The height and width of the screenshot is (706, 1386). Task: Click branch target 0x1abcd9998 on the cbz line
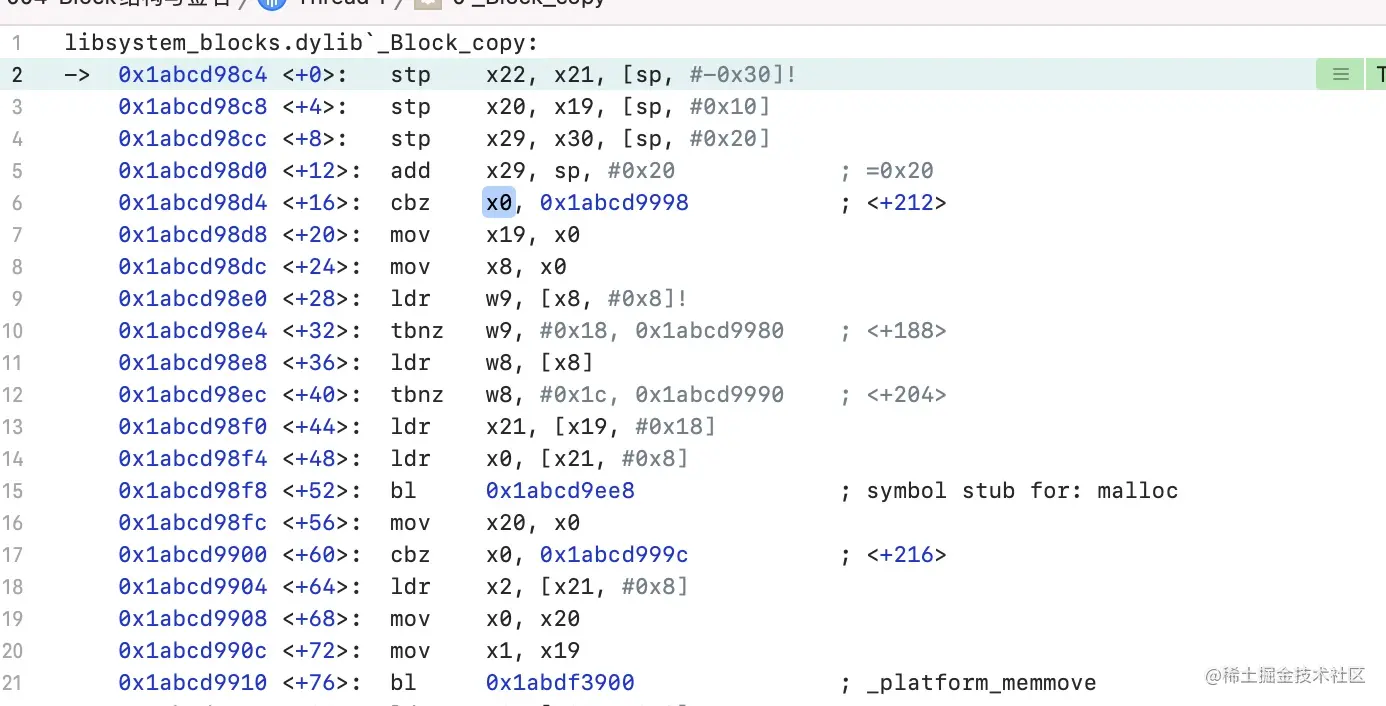(x=613, y=203)
